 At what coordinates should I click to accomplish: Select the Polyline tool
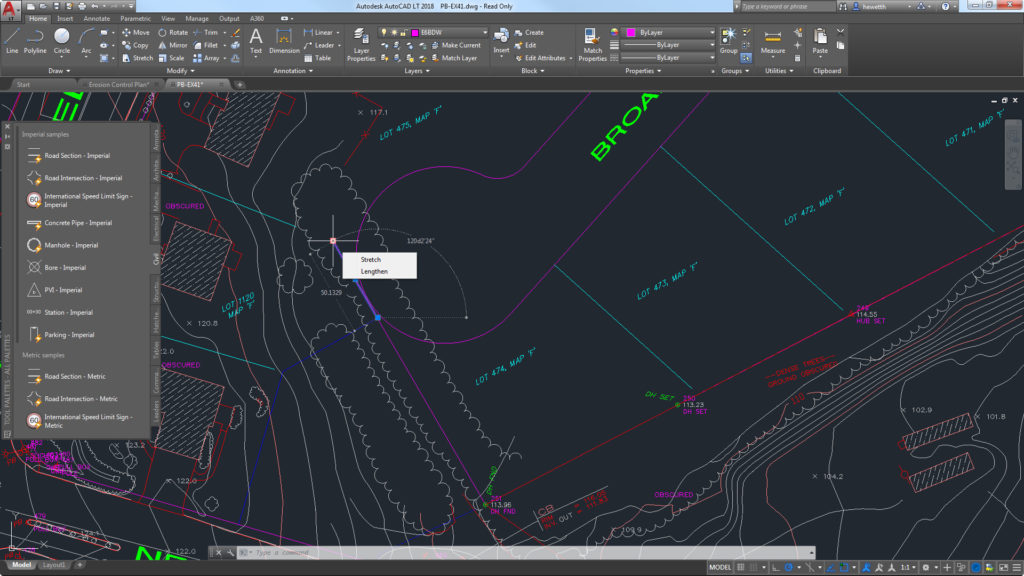tap(35, 40)
